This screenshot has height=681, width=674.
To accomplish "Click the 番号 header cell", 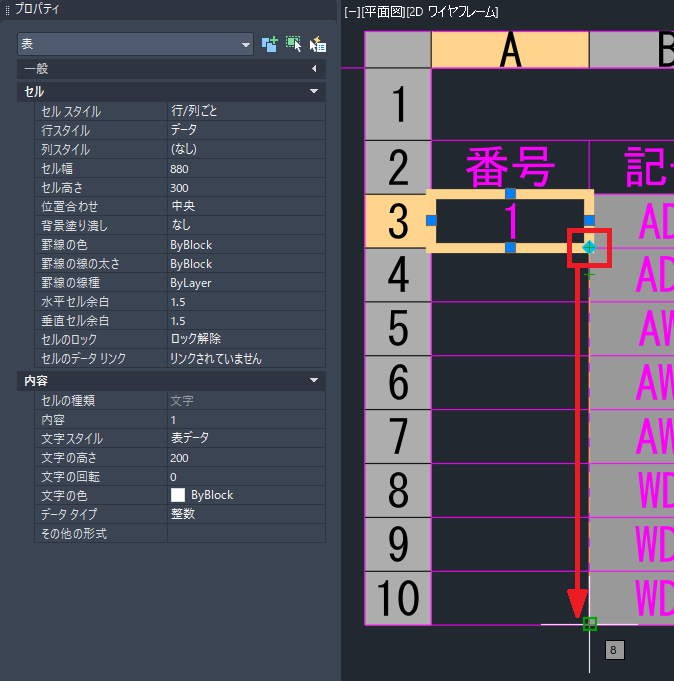I will 510,168.
